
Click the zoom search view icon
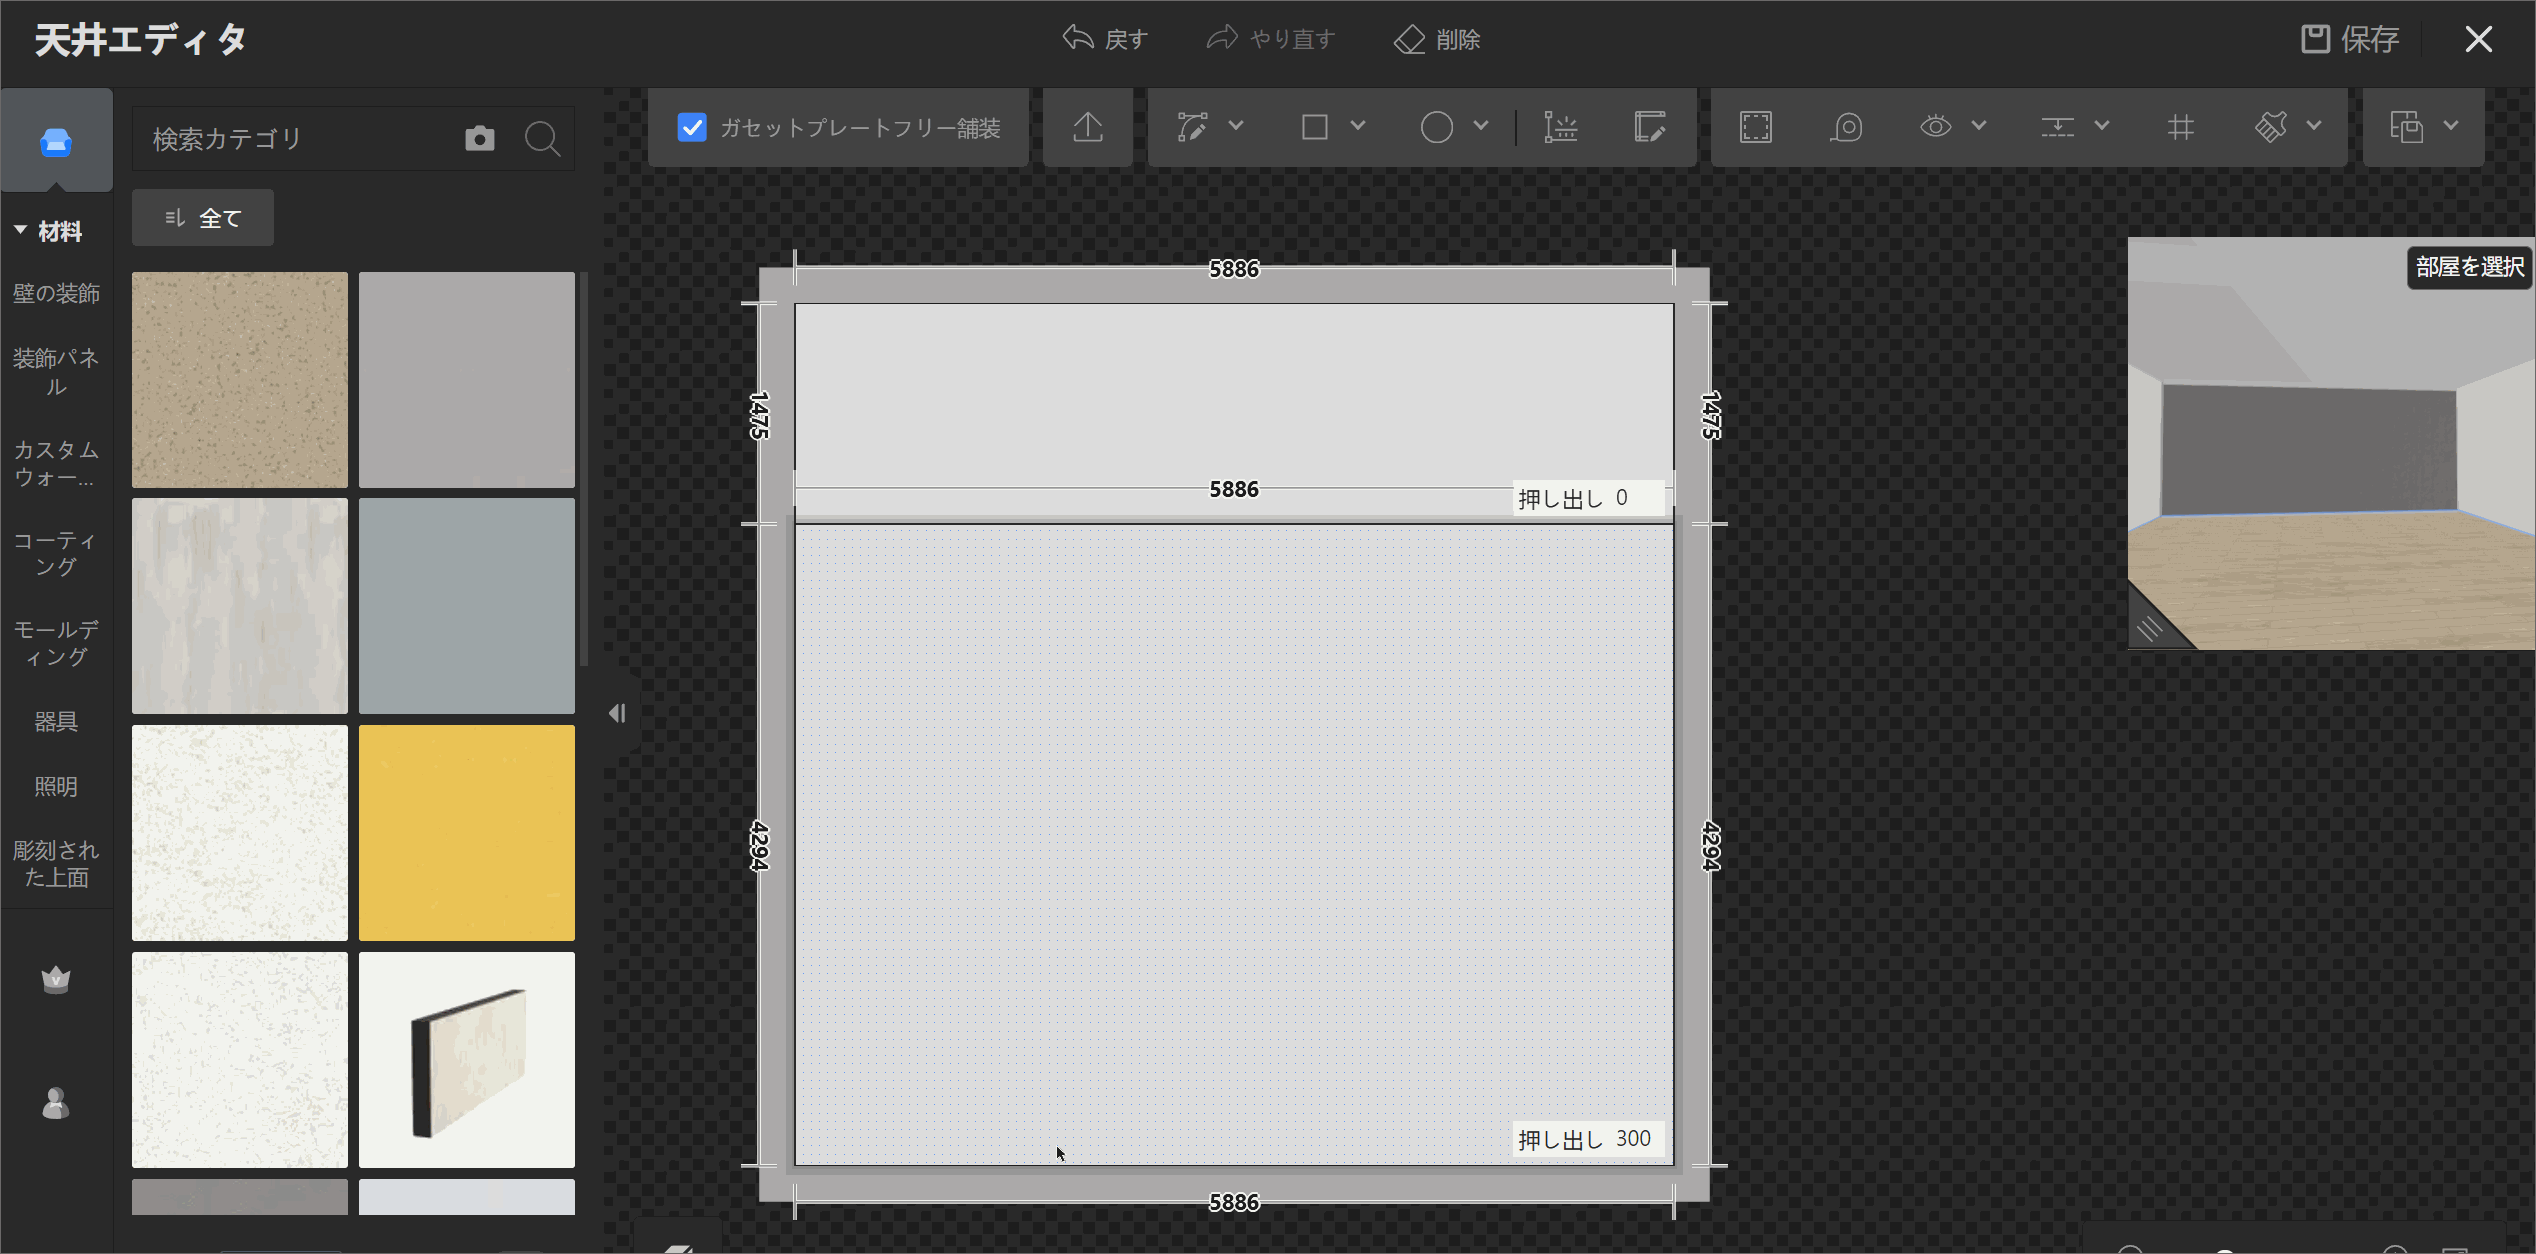[1846, 127]
